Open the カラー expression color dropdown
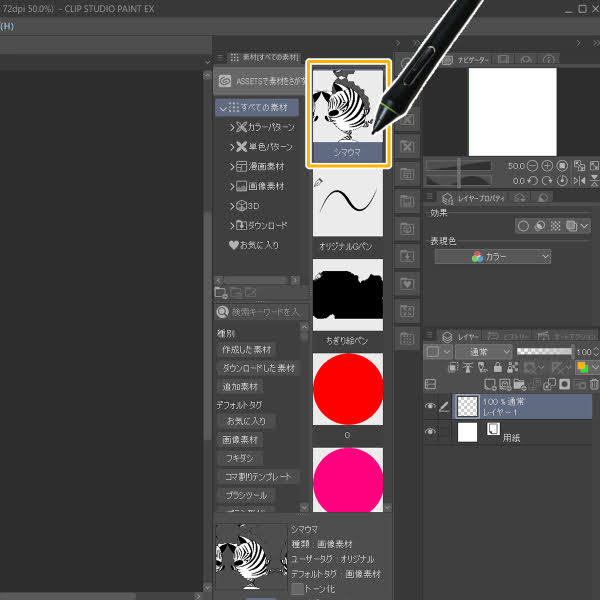The image size is (600, 600). [493, 257]
